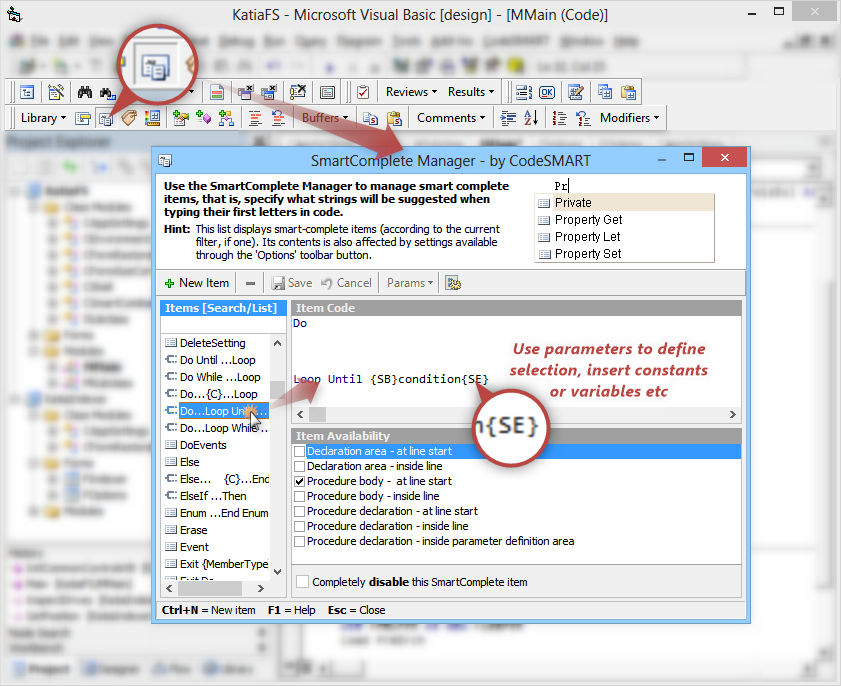Click the second close-windows icon
The image size is (841, 686).
point(268,92)
